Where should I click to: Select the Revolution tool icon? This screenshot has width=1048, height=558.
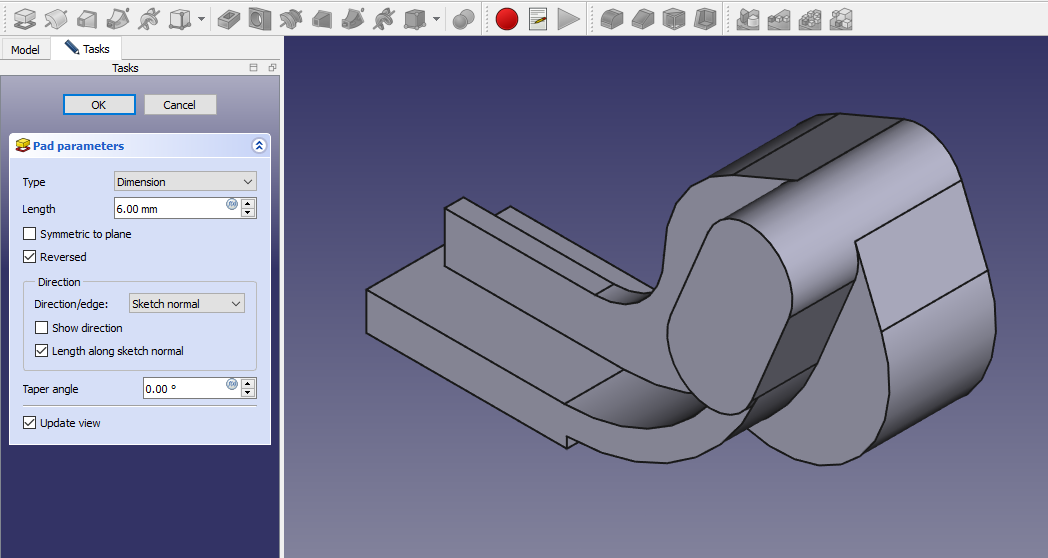pos(56,18)
